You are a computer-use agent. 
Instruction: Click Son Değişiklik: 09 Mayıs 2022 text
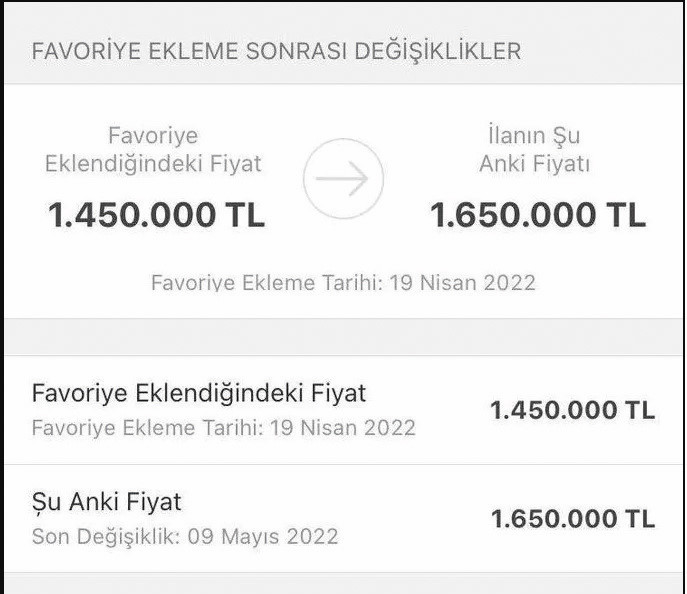pos(185,536)
